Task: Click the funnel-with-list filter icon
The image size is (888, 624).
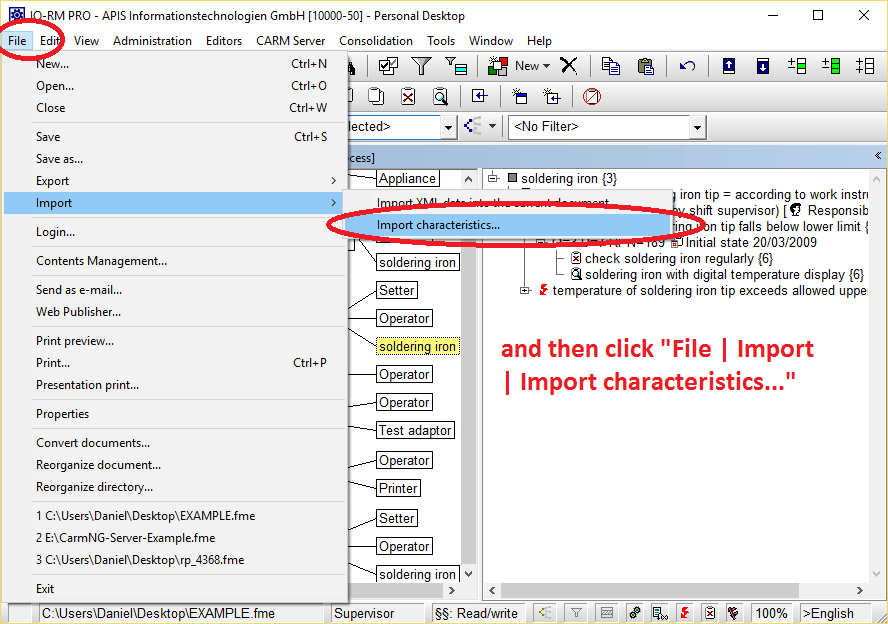Action: tap(456, 66)
